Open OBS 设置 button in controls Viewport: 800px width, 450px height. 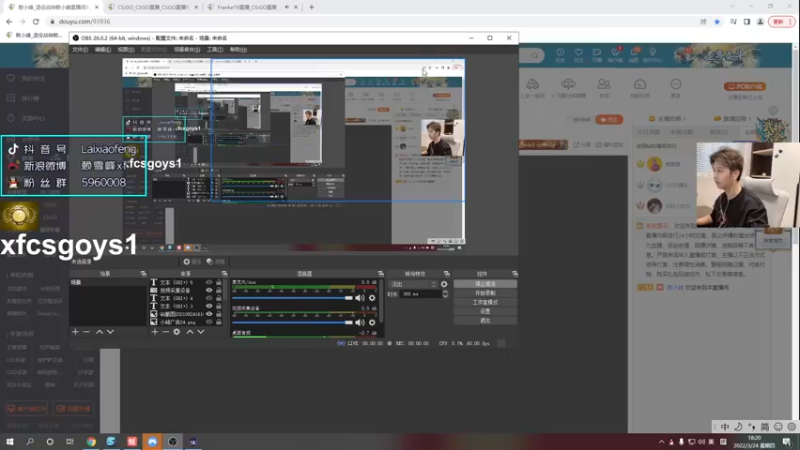485,311
